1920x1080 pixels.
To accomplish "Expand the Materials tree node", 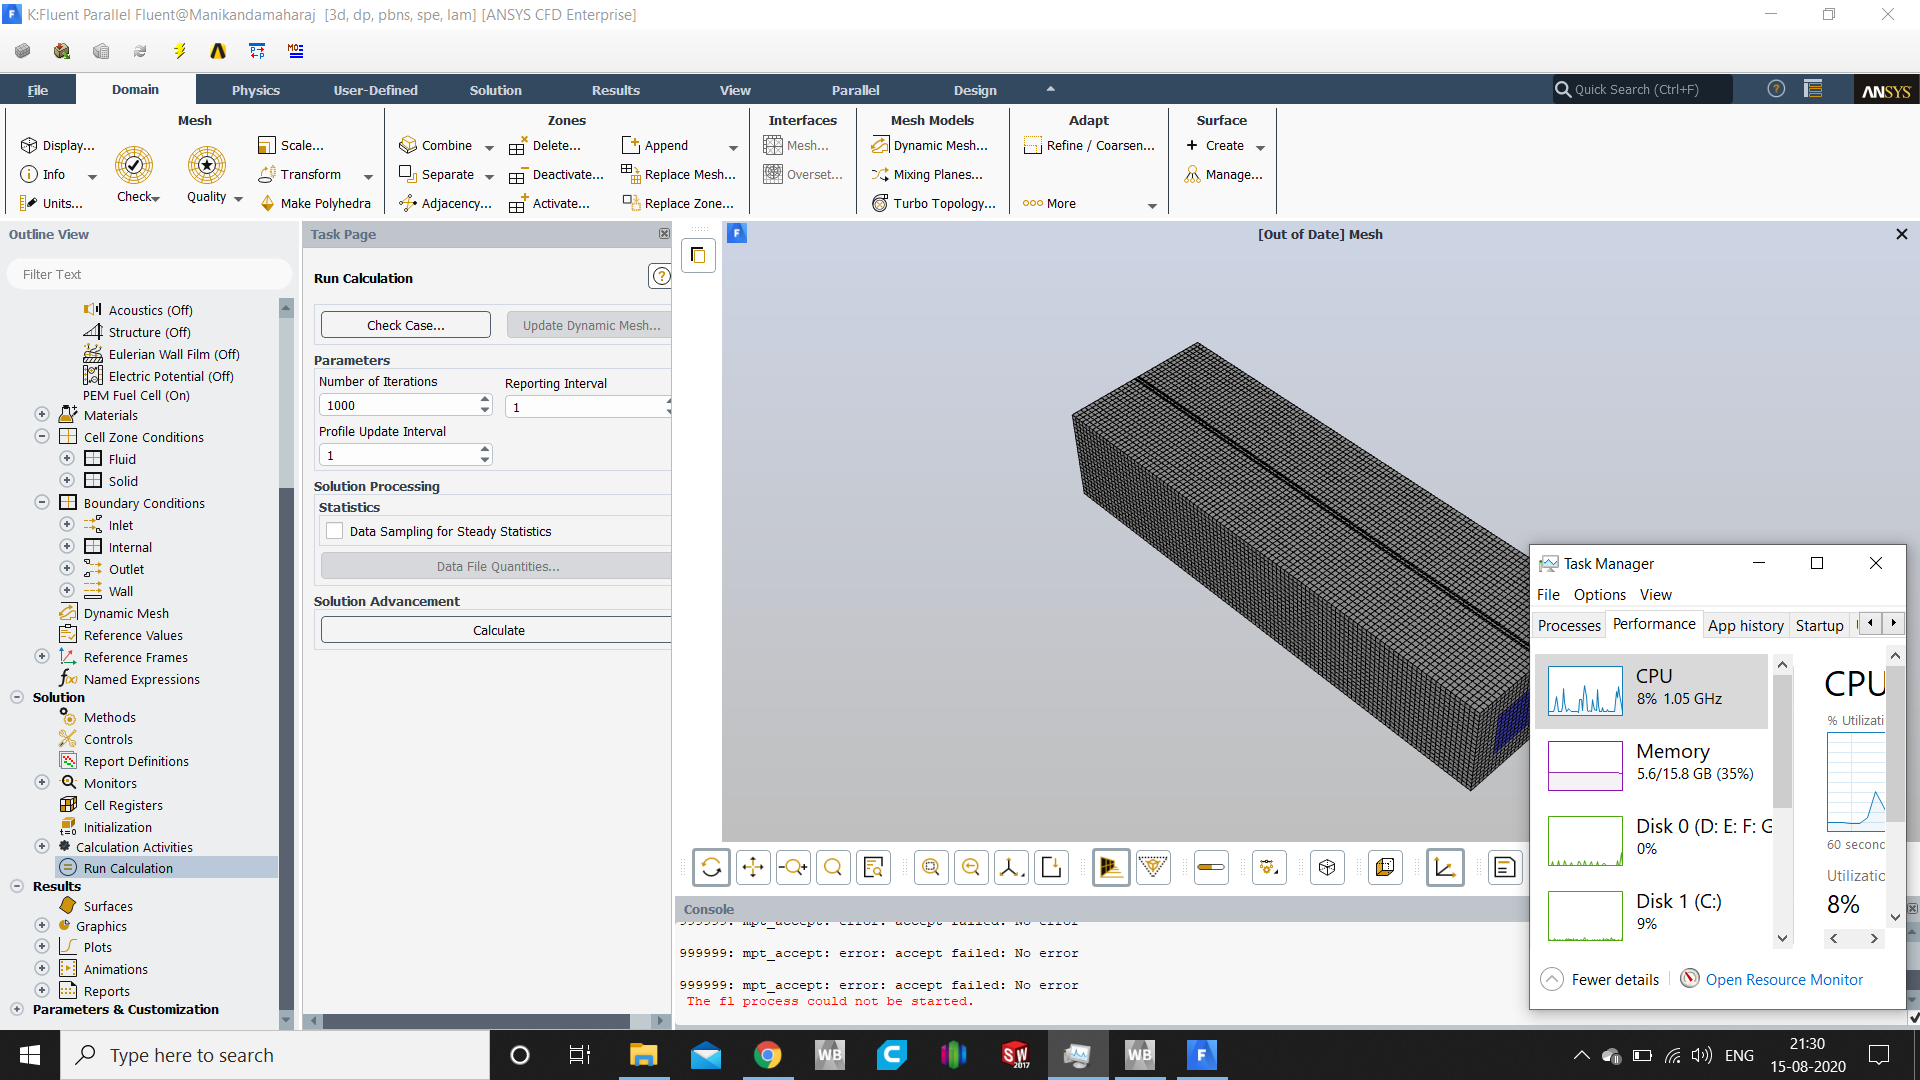I will click(42, 414).
